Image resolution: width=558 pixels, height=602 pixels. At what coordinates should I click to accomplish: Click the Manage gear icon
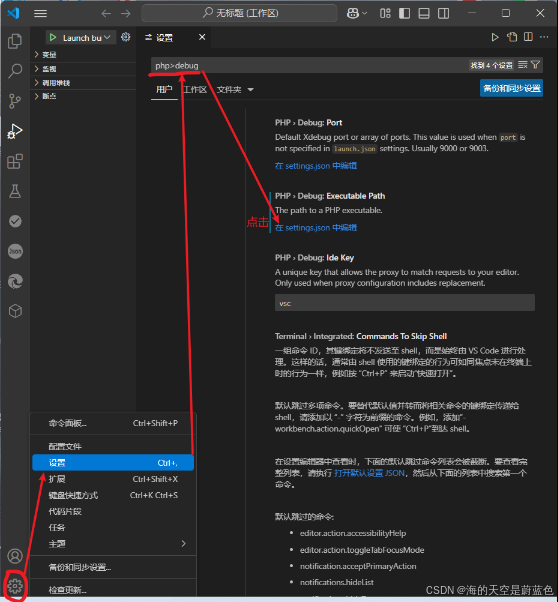point(15,586)
